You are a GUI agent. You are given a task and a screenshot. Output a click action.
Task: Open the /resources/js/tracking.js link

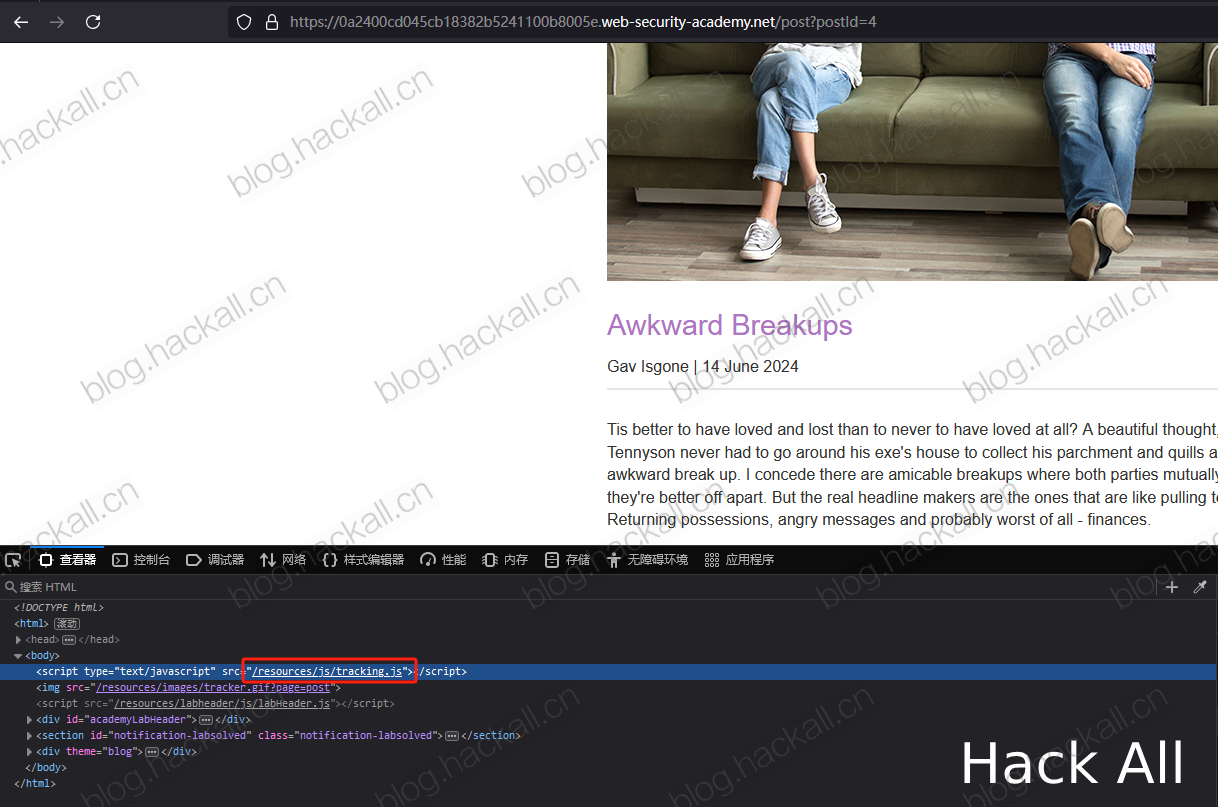(327, 671)
